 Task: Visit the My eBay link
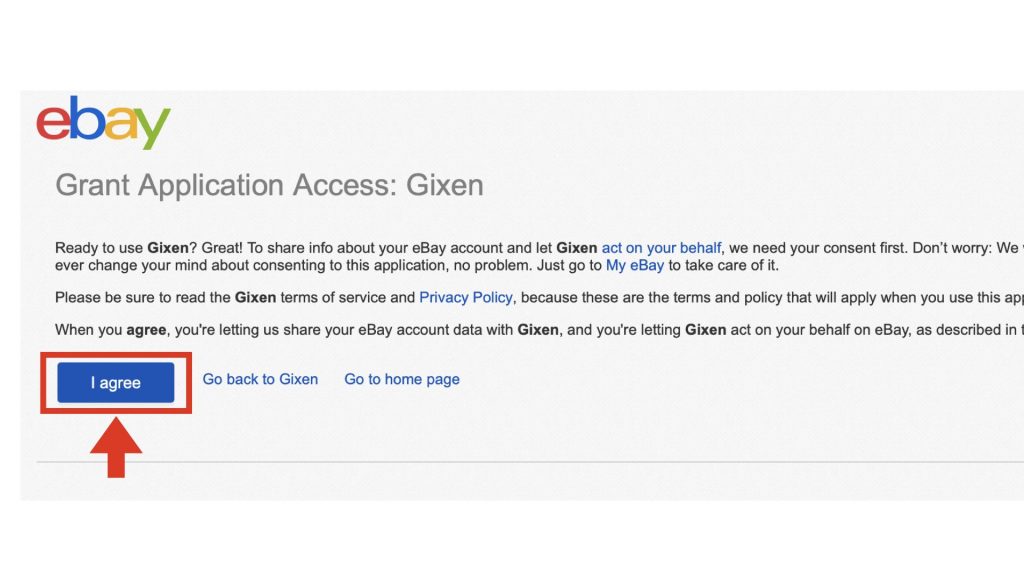point(635,266)
